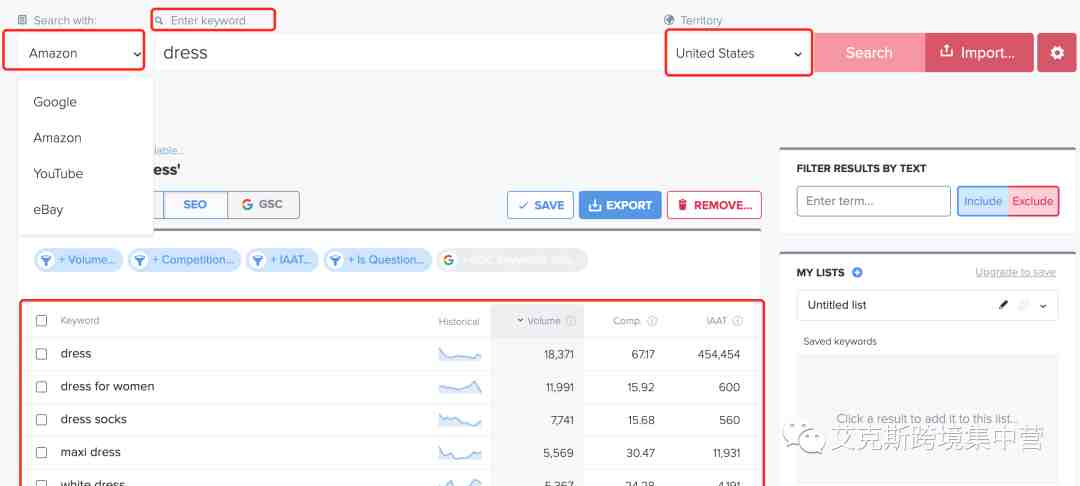1080x486 pixels.
Task: Click the info icon beside Comp.
Action: pyautogui.click(x=652, y=321)
